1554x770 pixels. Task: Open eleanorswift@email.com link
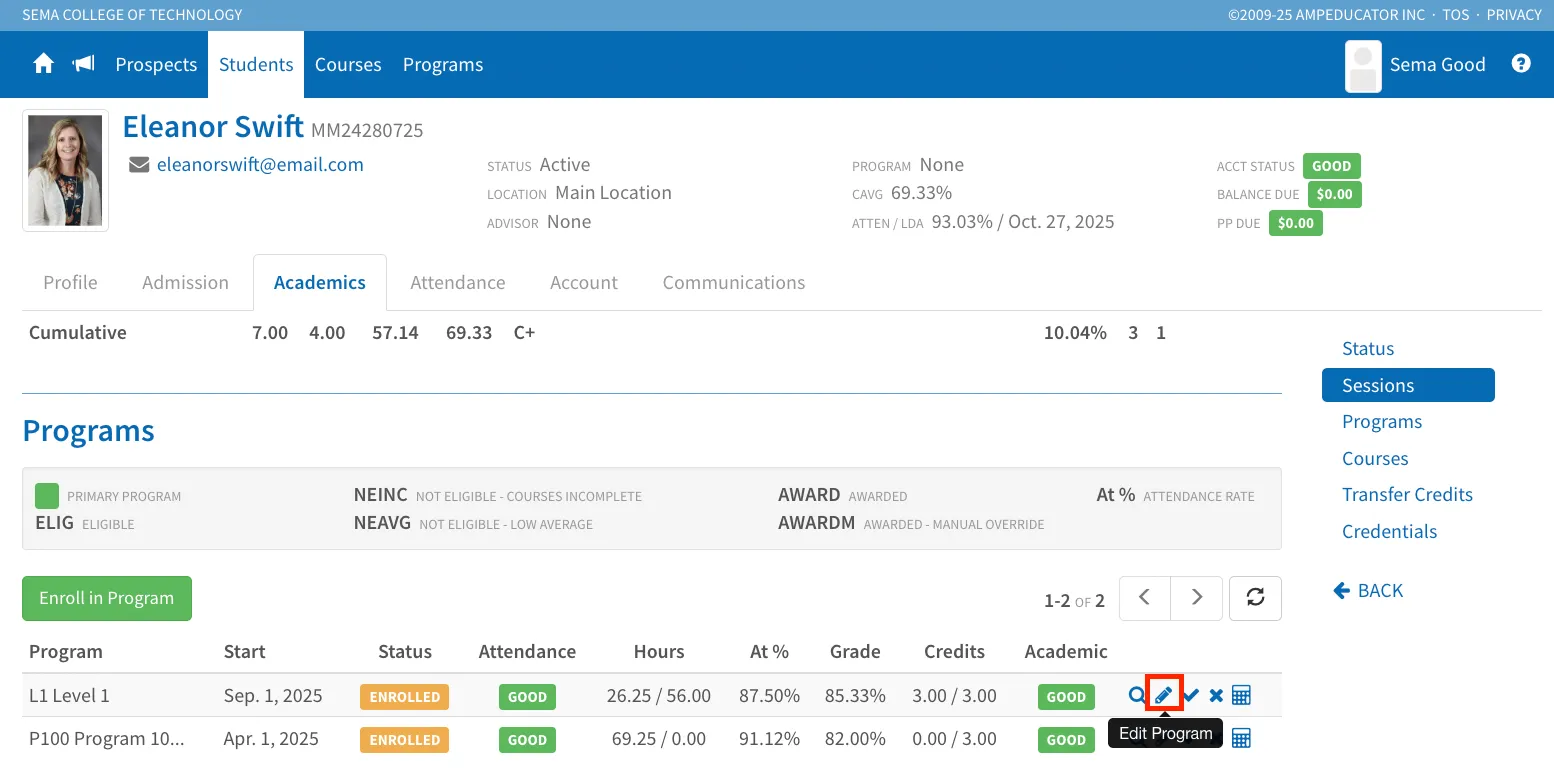pos(260,164)
